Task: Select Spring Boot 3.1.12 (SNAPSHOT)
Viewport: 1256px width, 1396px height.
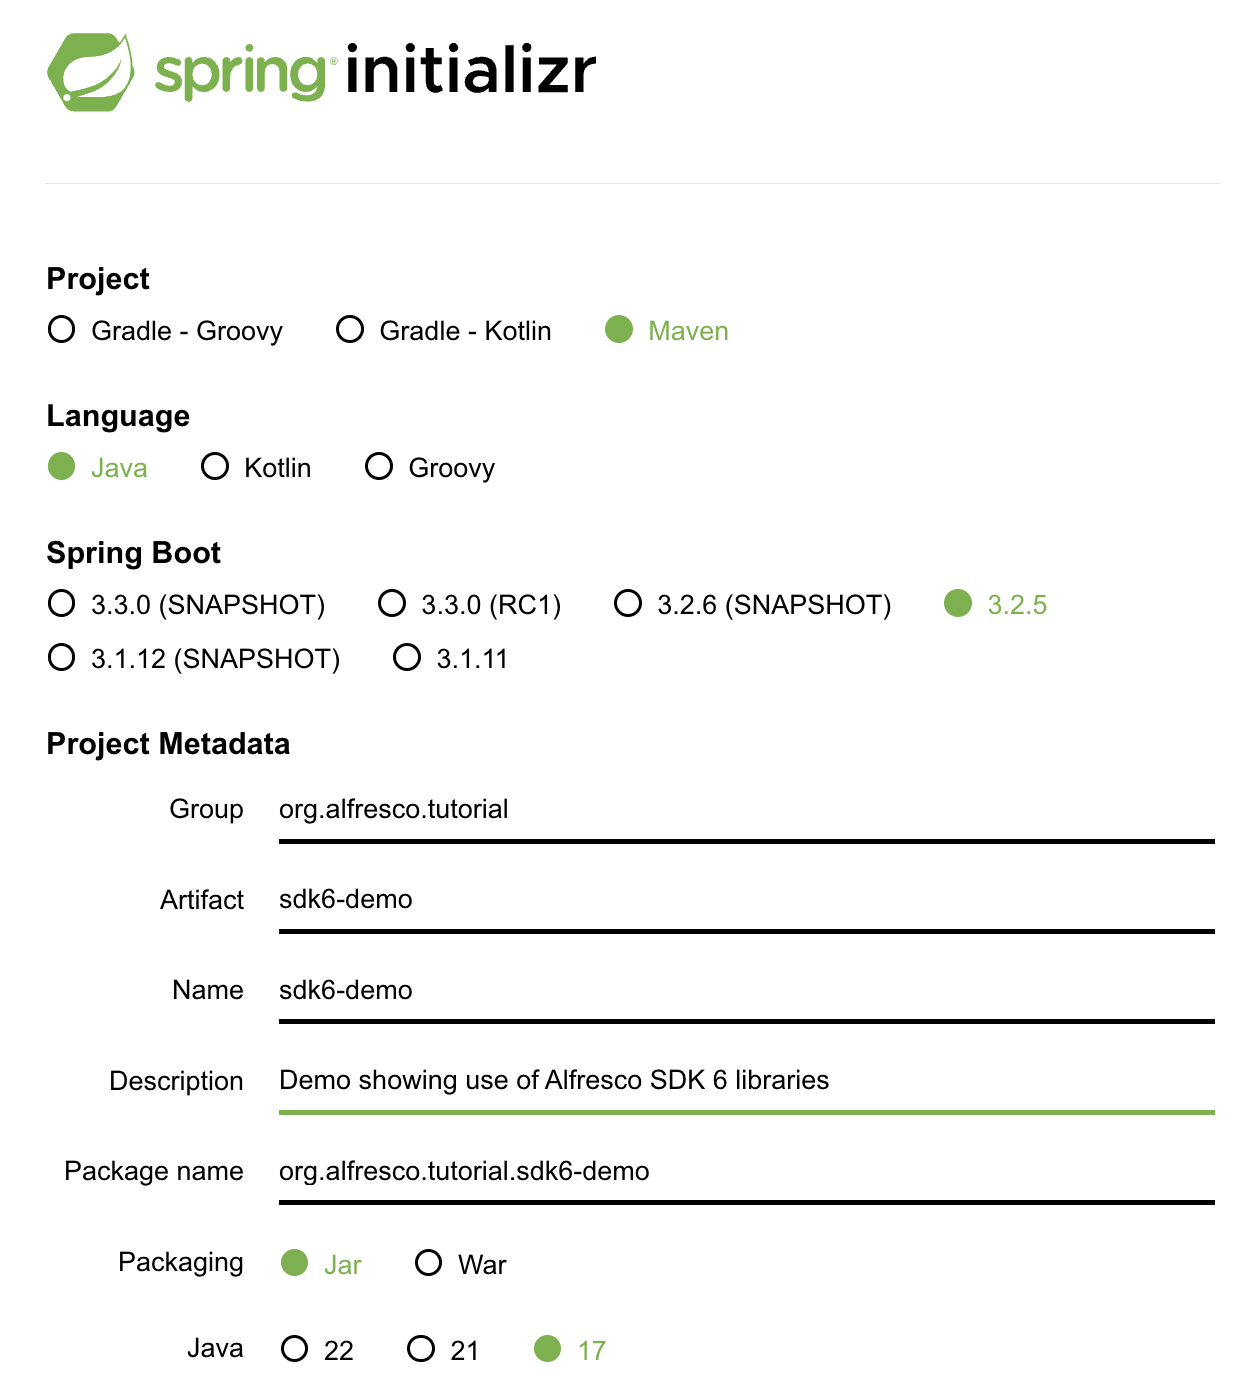Action: [62, 657]
